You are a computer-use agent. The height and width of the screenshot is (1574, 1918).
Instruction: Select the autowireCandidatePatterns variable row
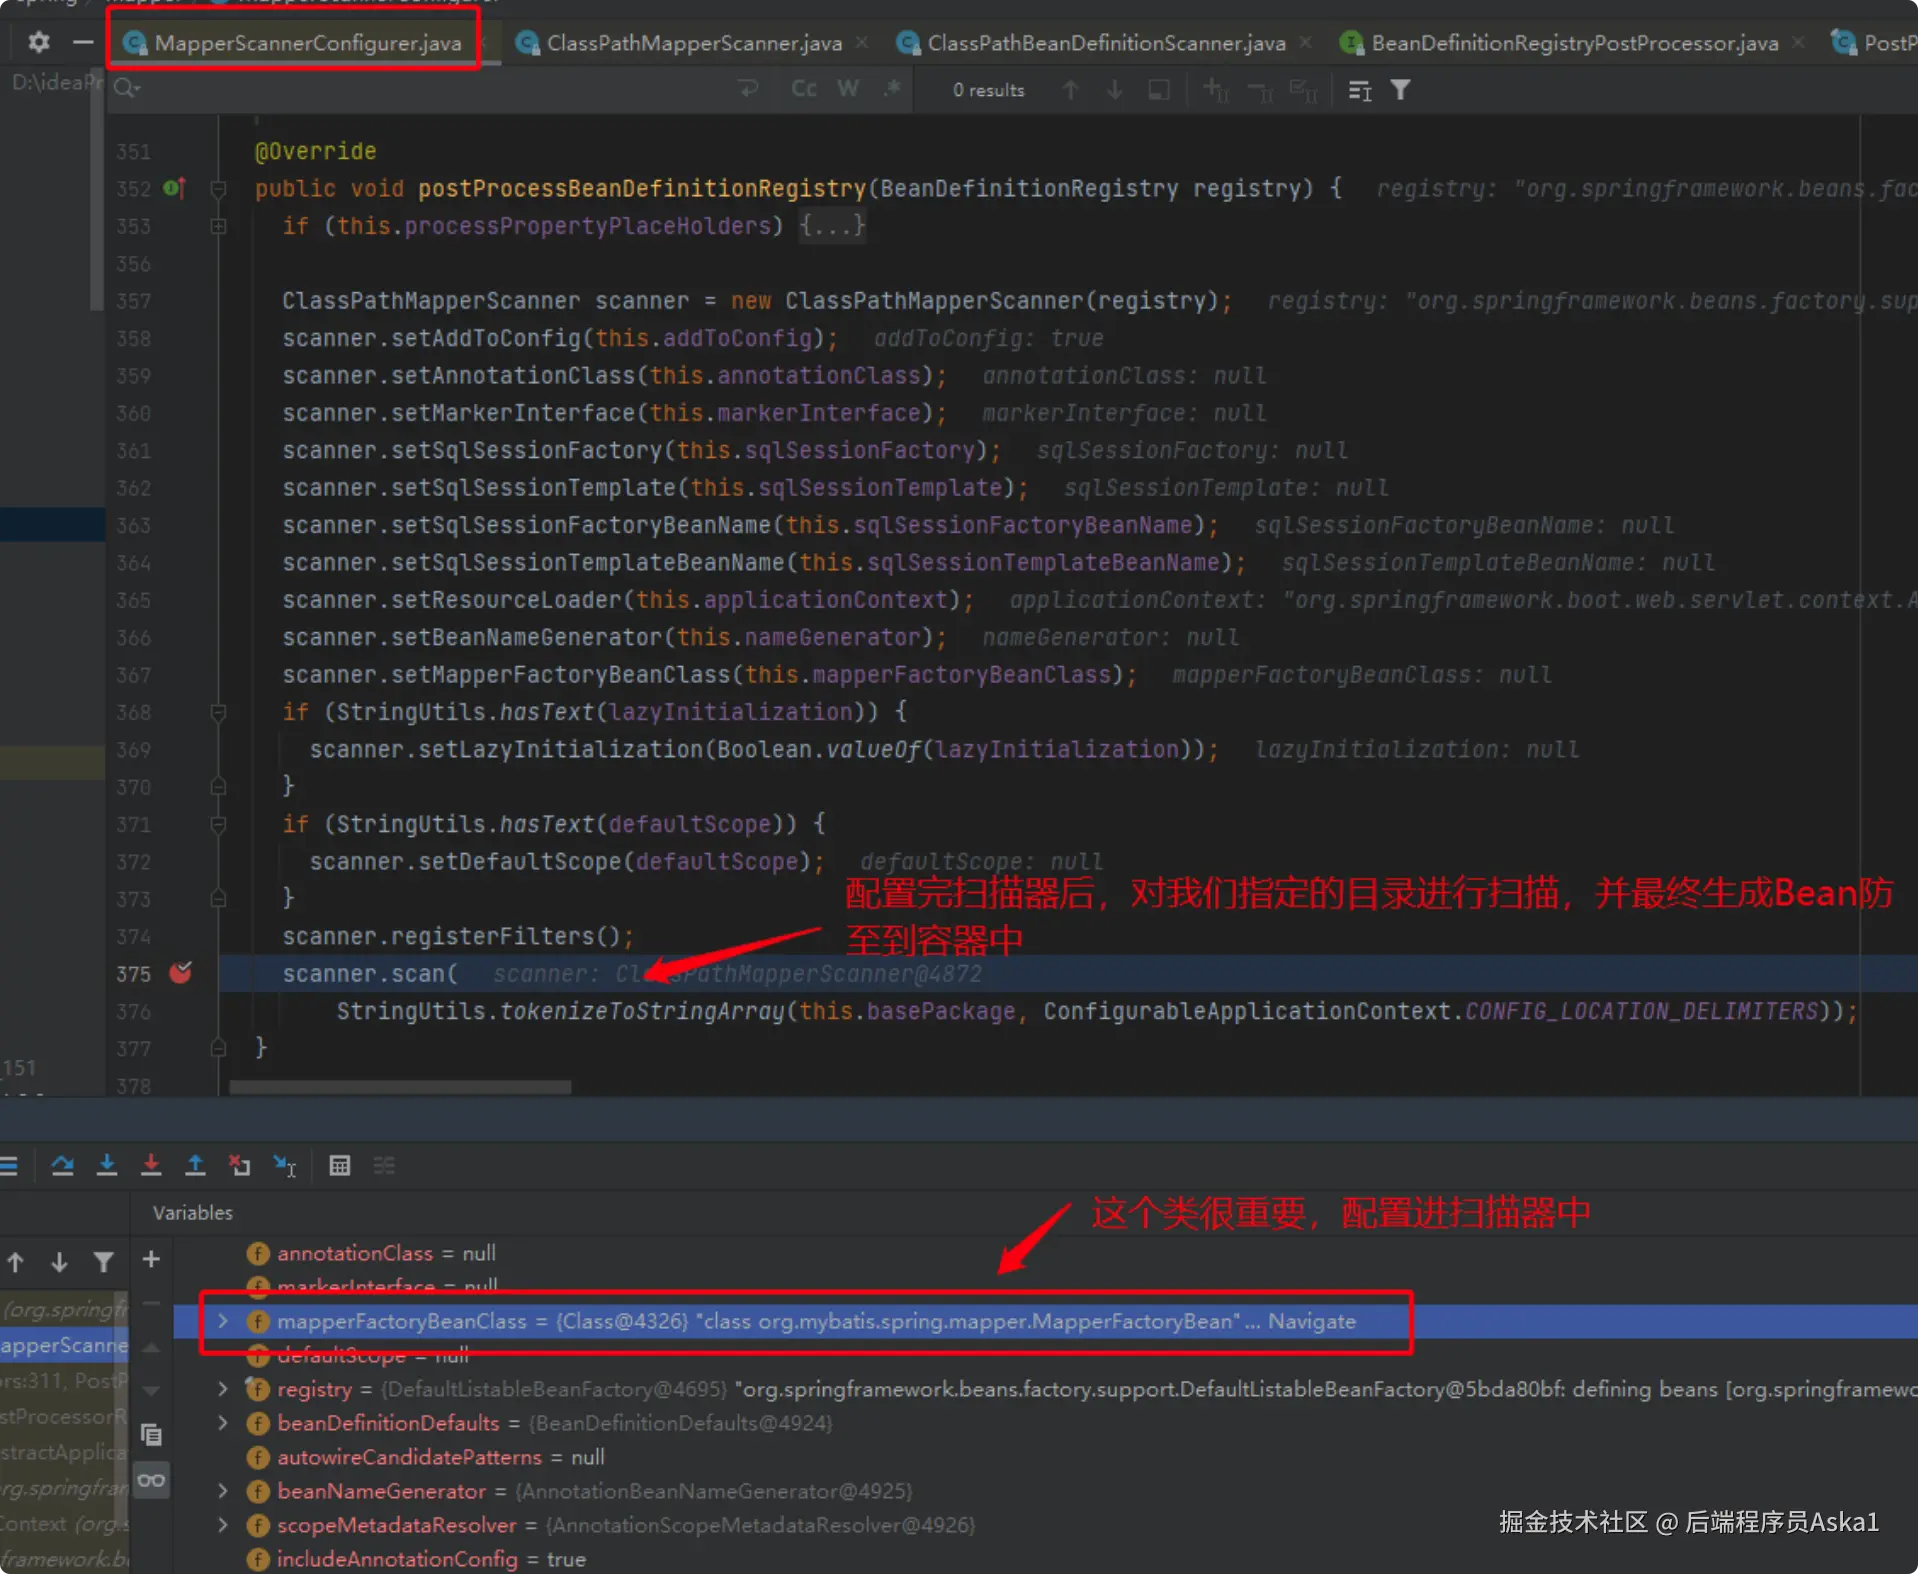[1045, 1457]
